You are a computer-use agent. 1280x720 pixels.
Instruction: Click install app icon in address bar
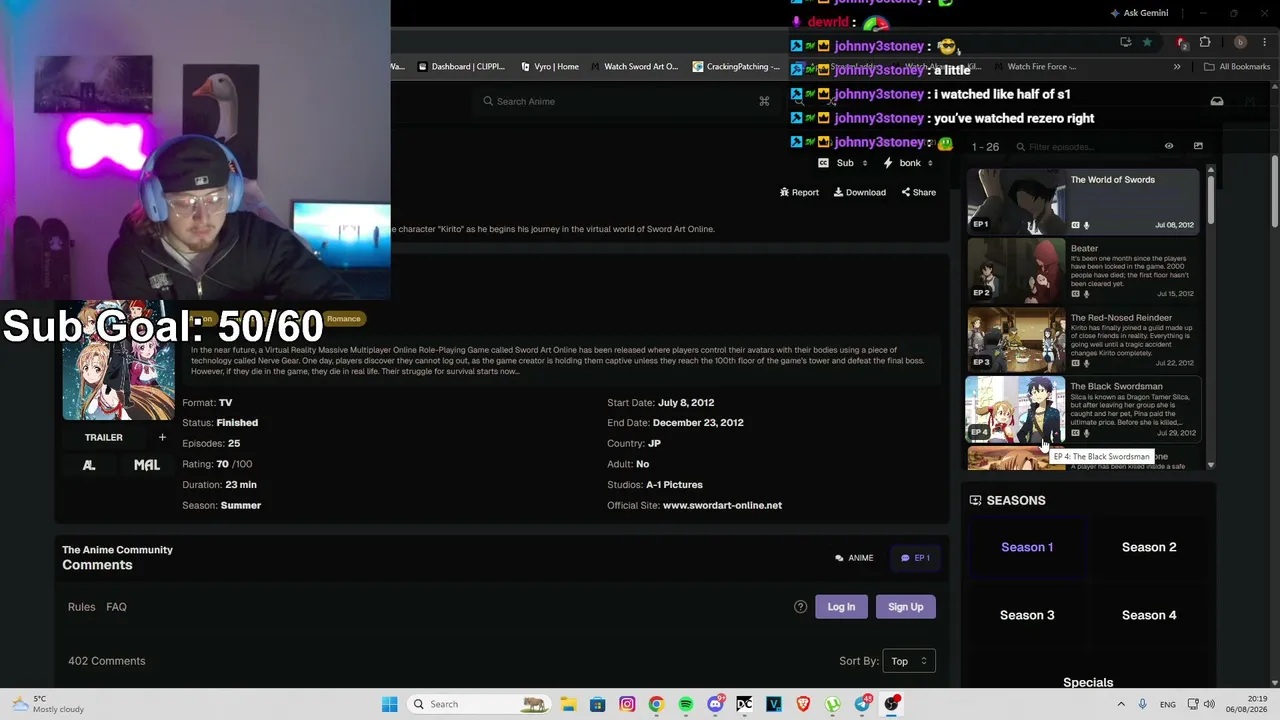(1125, 42)
